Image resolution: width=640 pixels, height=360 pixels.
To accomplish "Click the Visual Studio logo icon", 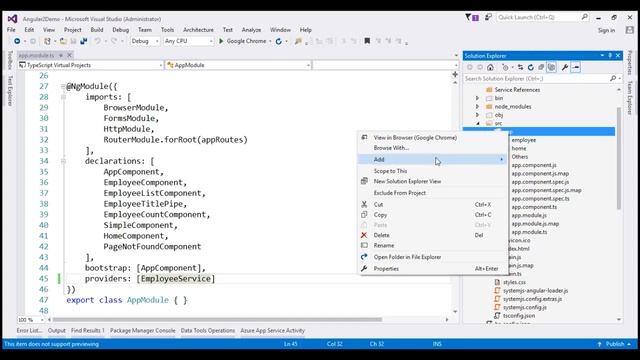I will tap(13, 19).
